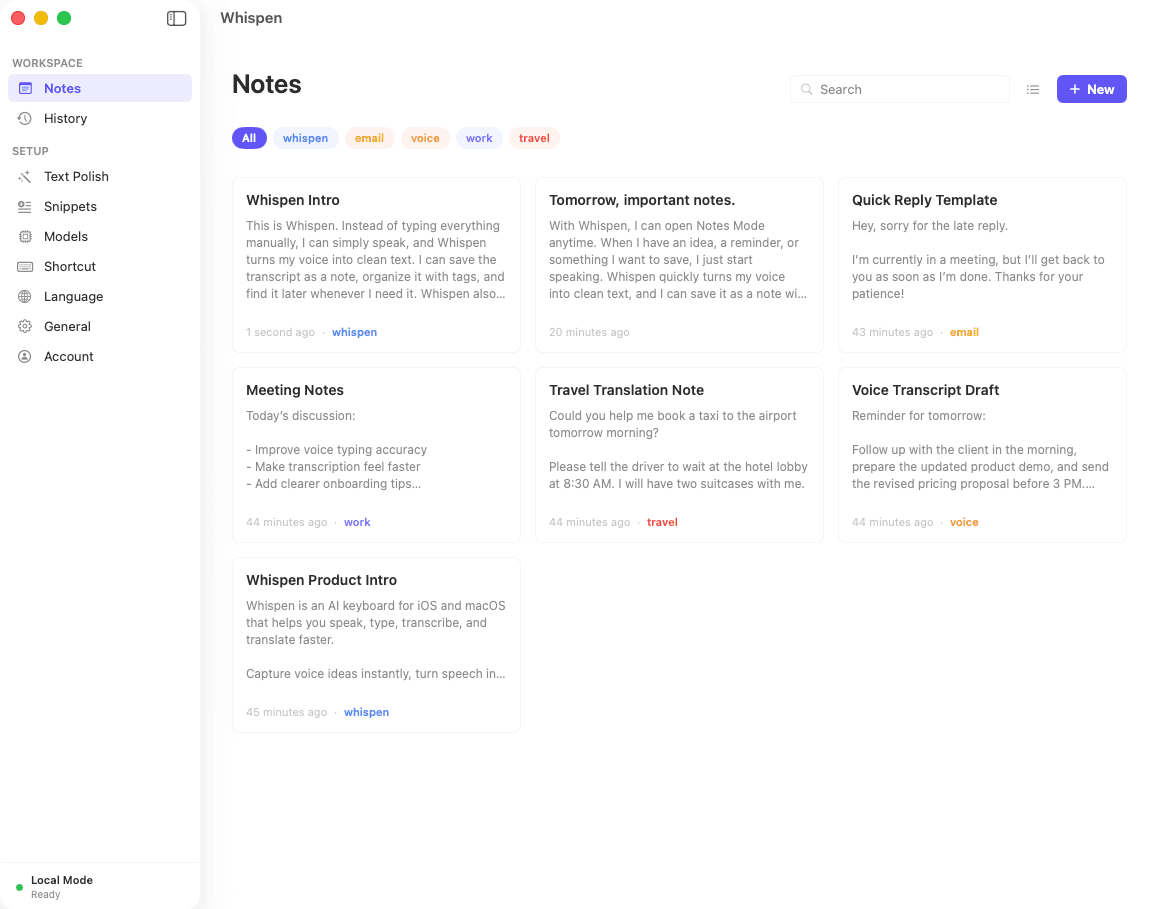Click the Models chip icon
The image size is (1151, 909).
click(x=25, y=236)
